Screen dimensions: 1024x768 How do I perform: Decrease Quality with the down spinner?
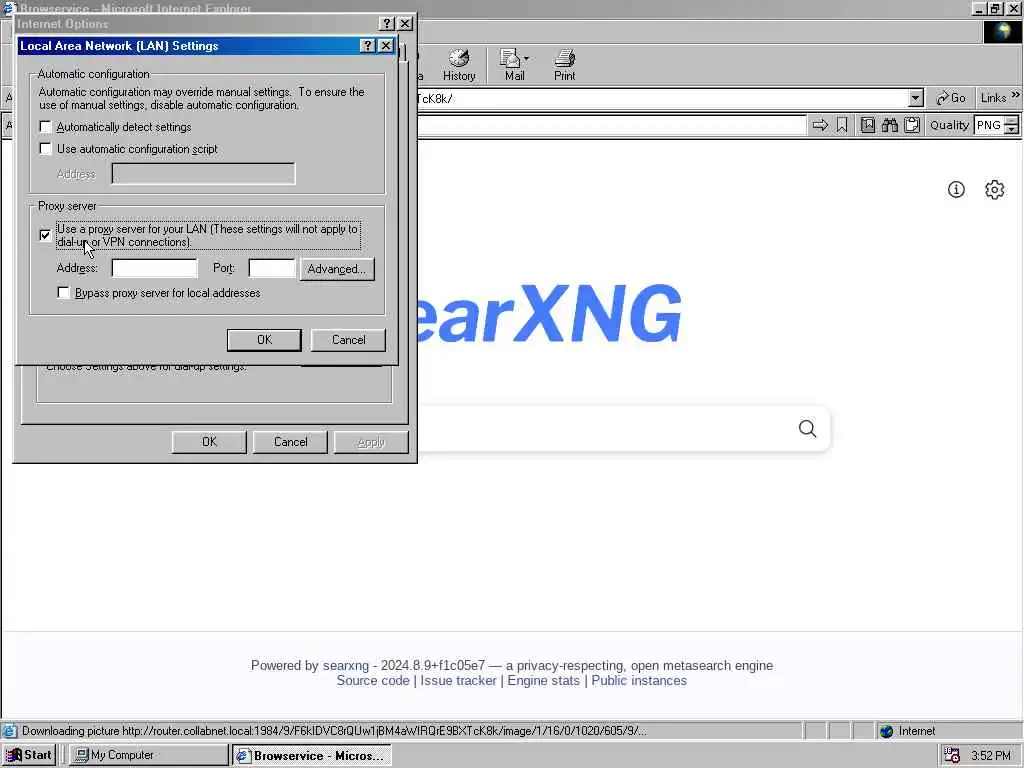[1012, 130]
